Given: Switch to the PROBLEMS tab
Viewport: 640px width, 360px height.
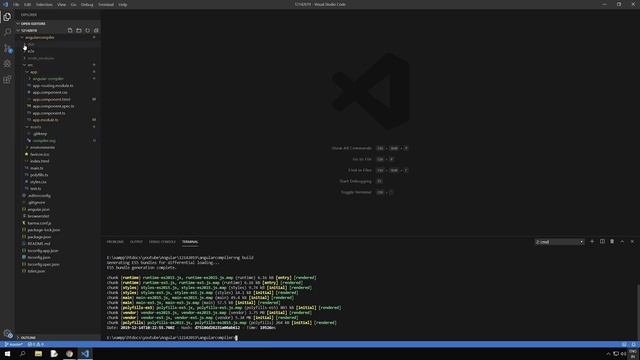Looking at the screenshot, I should 115,242.
